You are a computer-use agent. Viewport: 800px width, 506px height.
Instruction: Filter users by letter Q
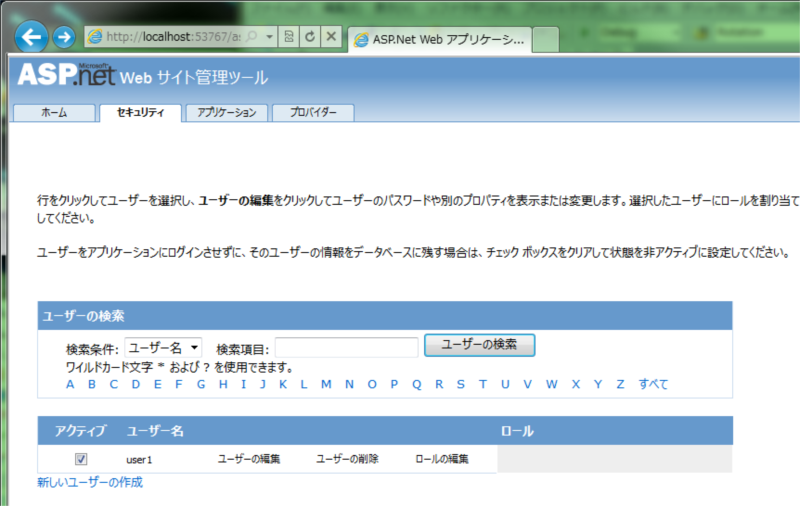417,384
